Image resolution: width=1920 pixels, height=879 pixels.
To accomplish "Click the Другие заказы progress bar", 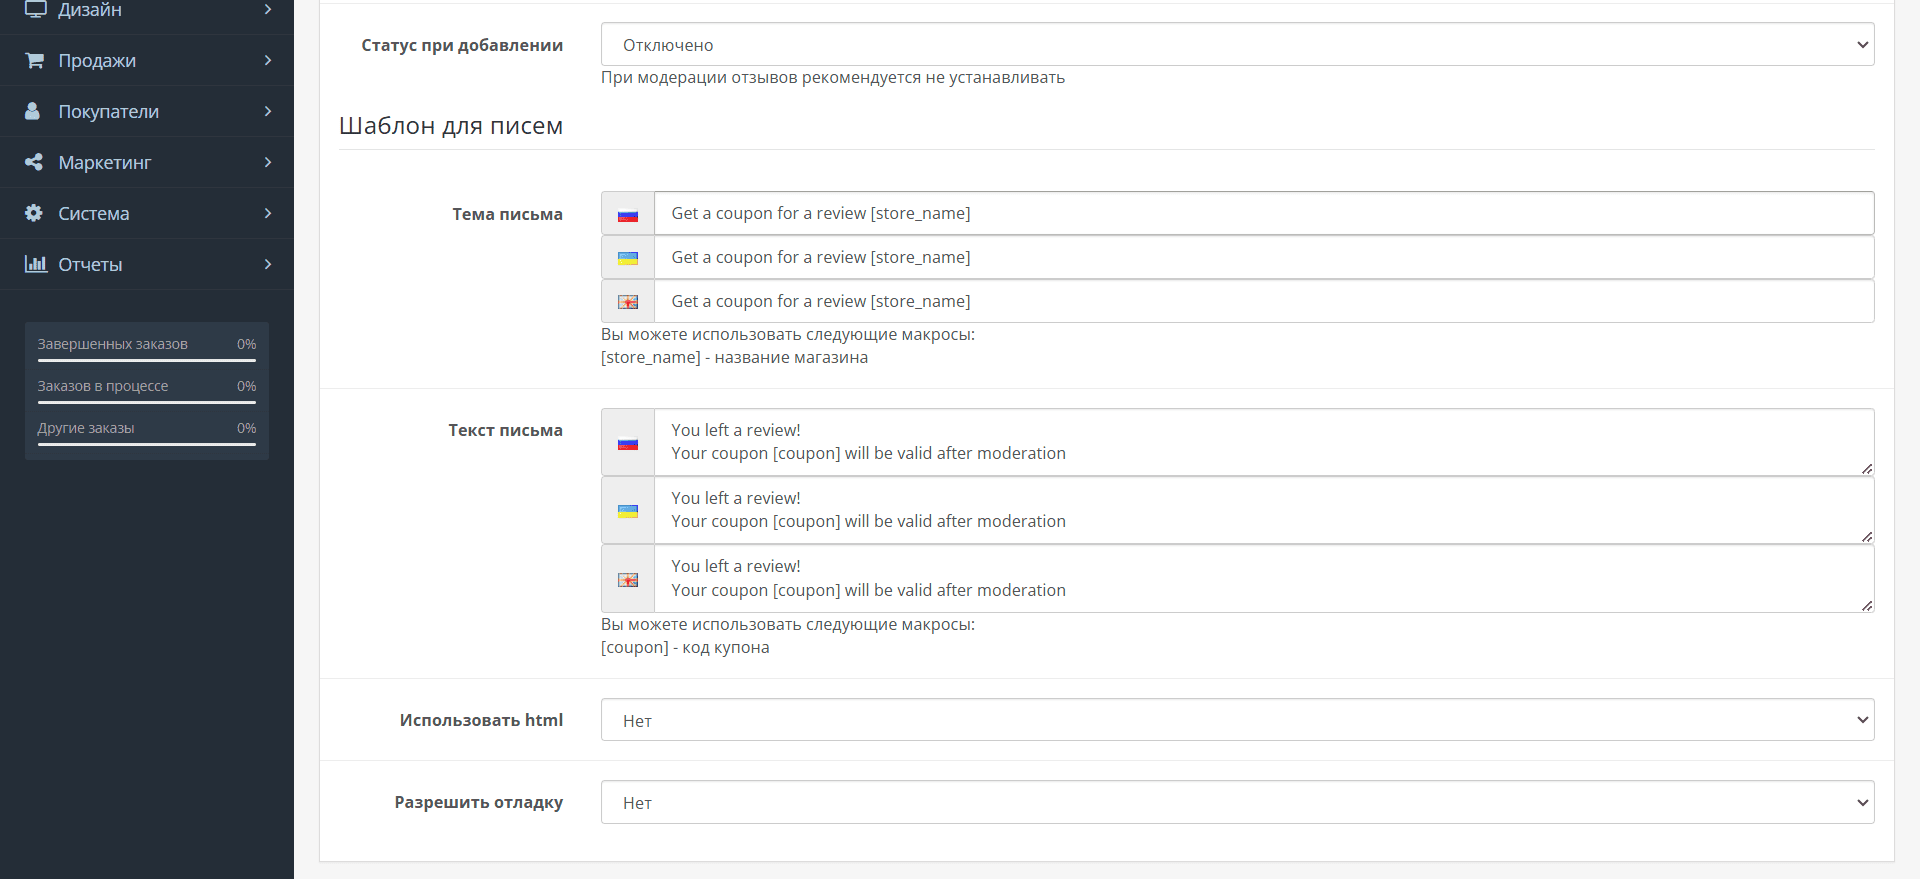I will click(x=147, y=444).
